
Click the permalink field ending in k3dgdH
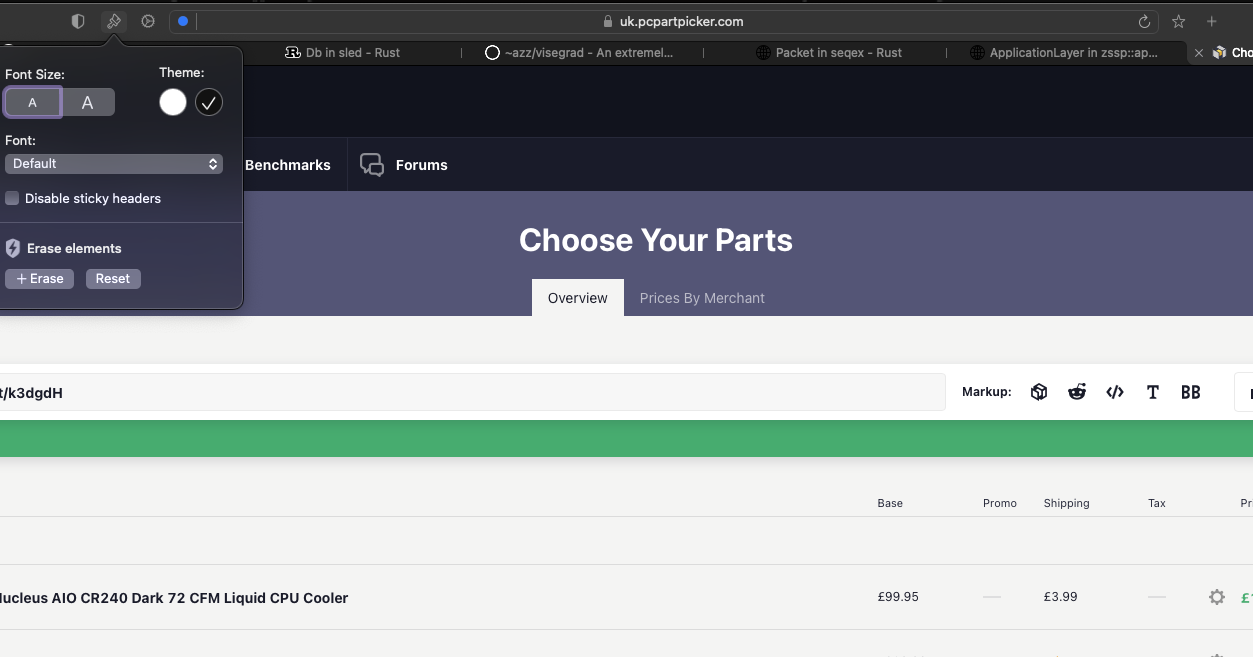pyautogui.click(x=470, y=393)
